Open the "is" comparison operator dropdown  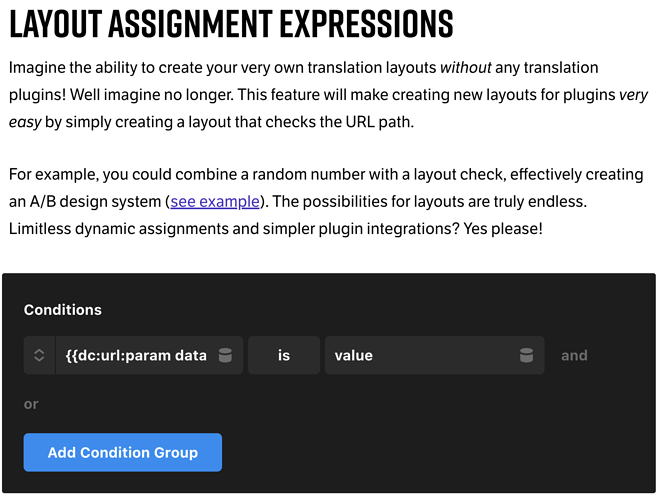(x=284, y=355)
